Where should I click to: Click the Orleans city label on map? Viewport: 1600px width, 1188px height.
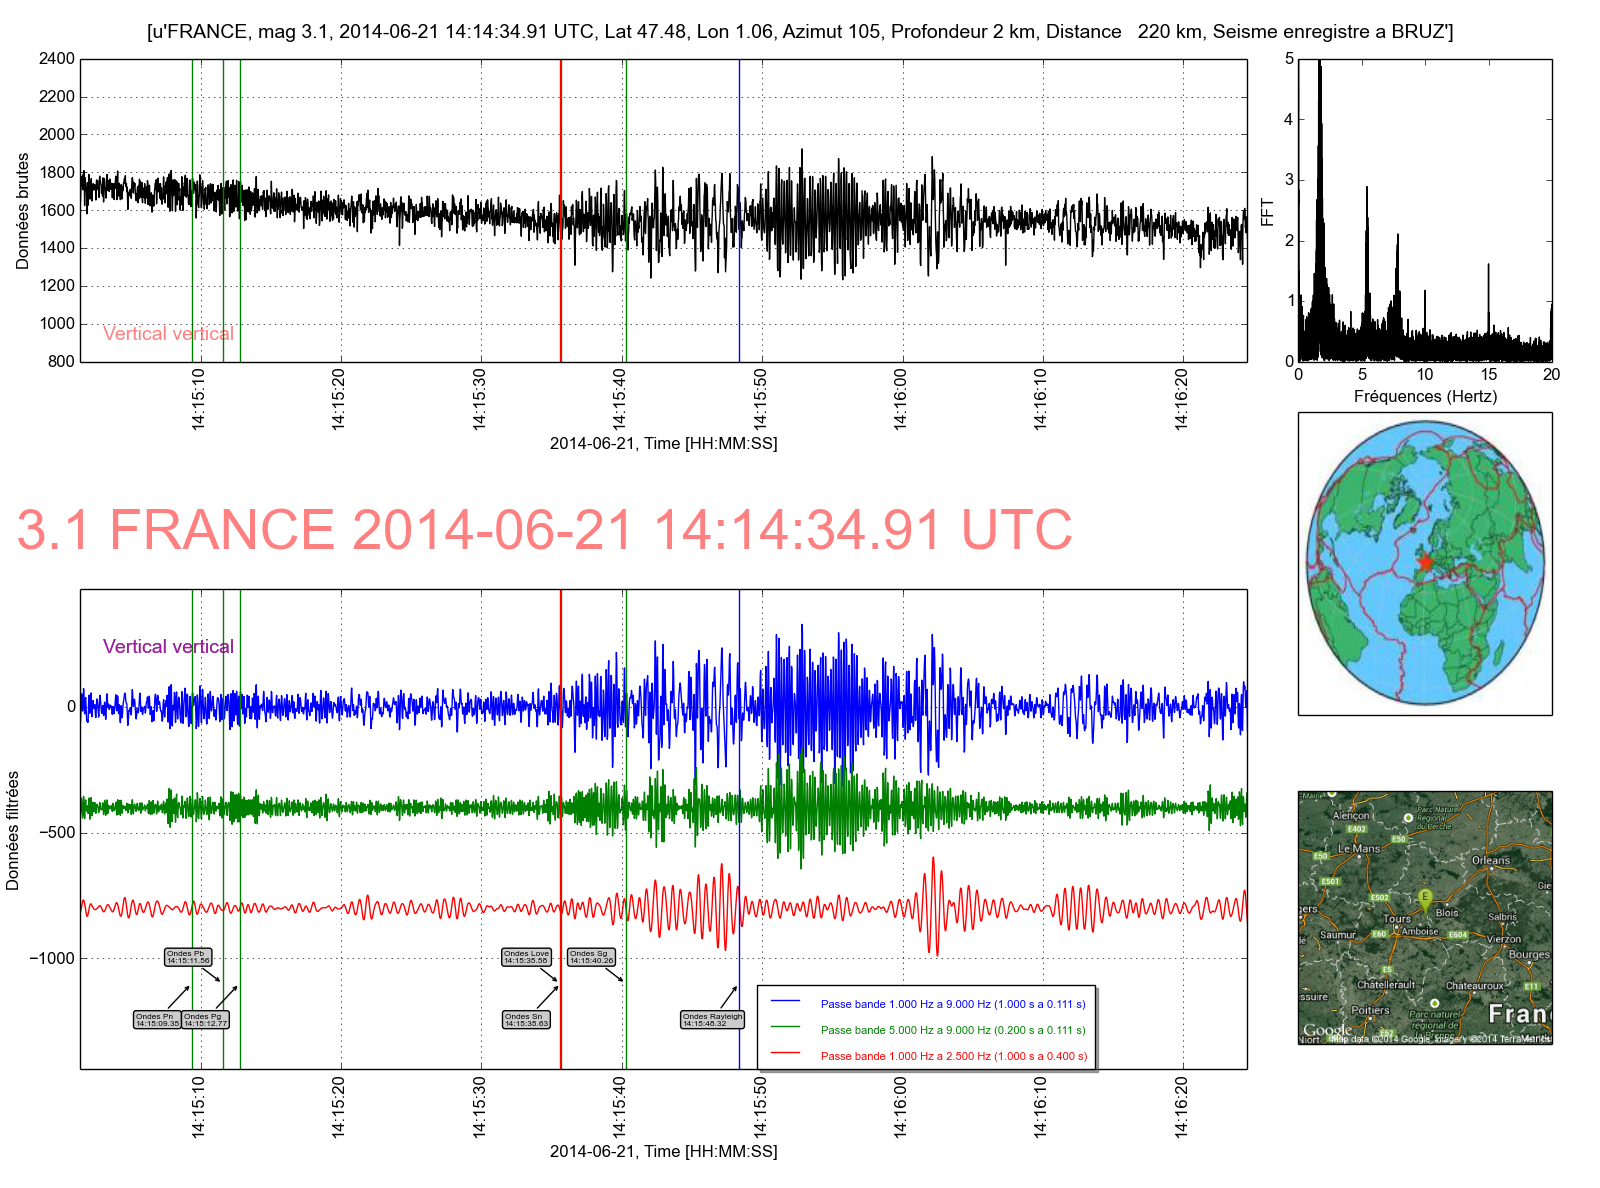point(1491,860)
